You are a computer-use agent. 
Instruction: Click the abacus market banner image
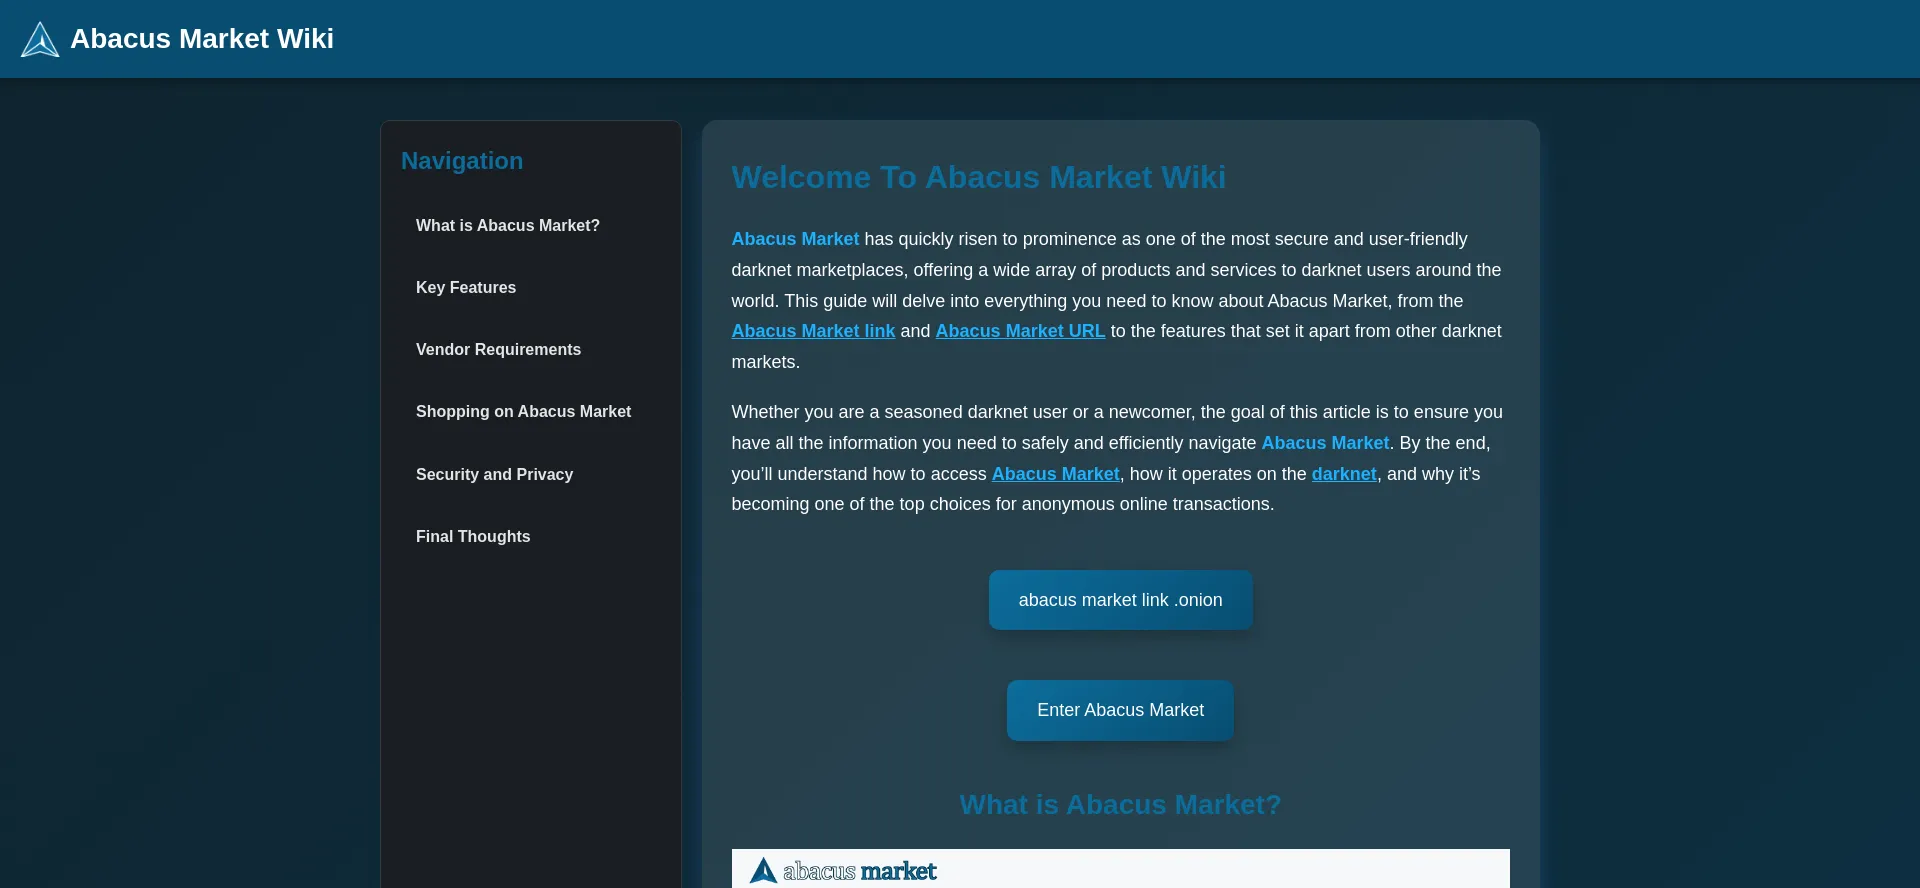[x=1120, y=869]
